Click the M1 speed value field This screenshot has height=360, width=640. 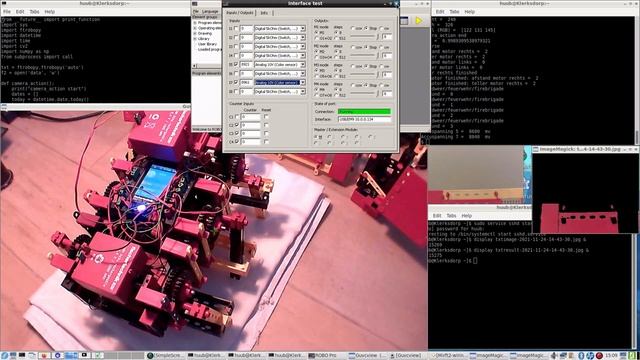pos(387,37)
